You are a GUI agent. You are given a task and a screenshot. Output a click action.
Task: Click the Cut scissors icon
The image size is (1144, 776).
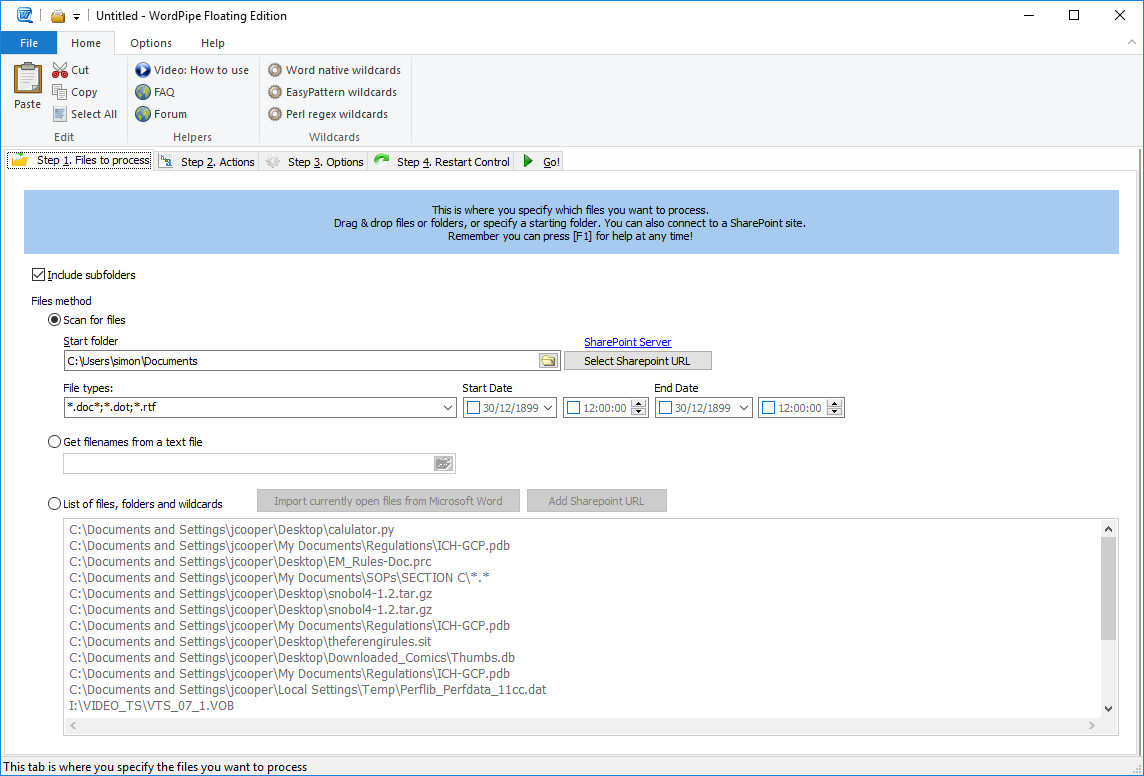60,70
